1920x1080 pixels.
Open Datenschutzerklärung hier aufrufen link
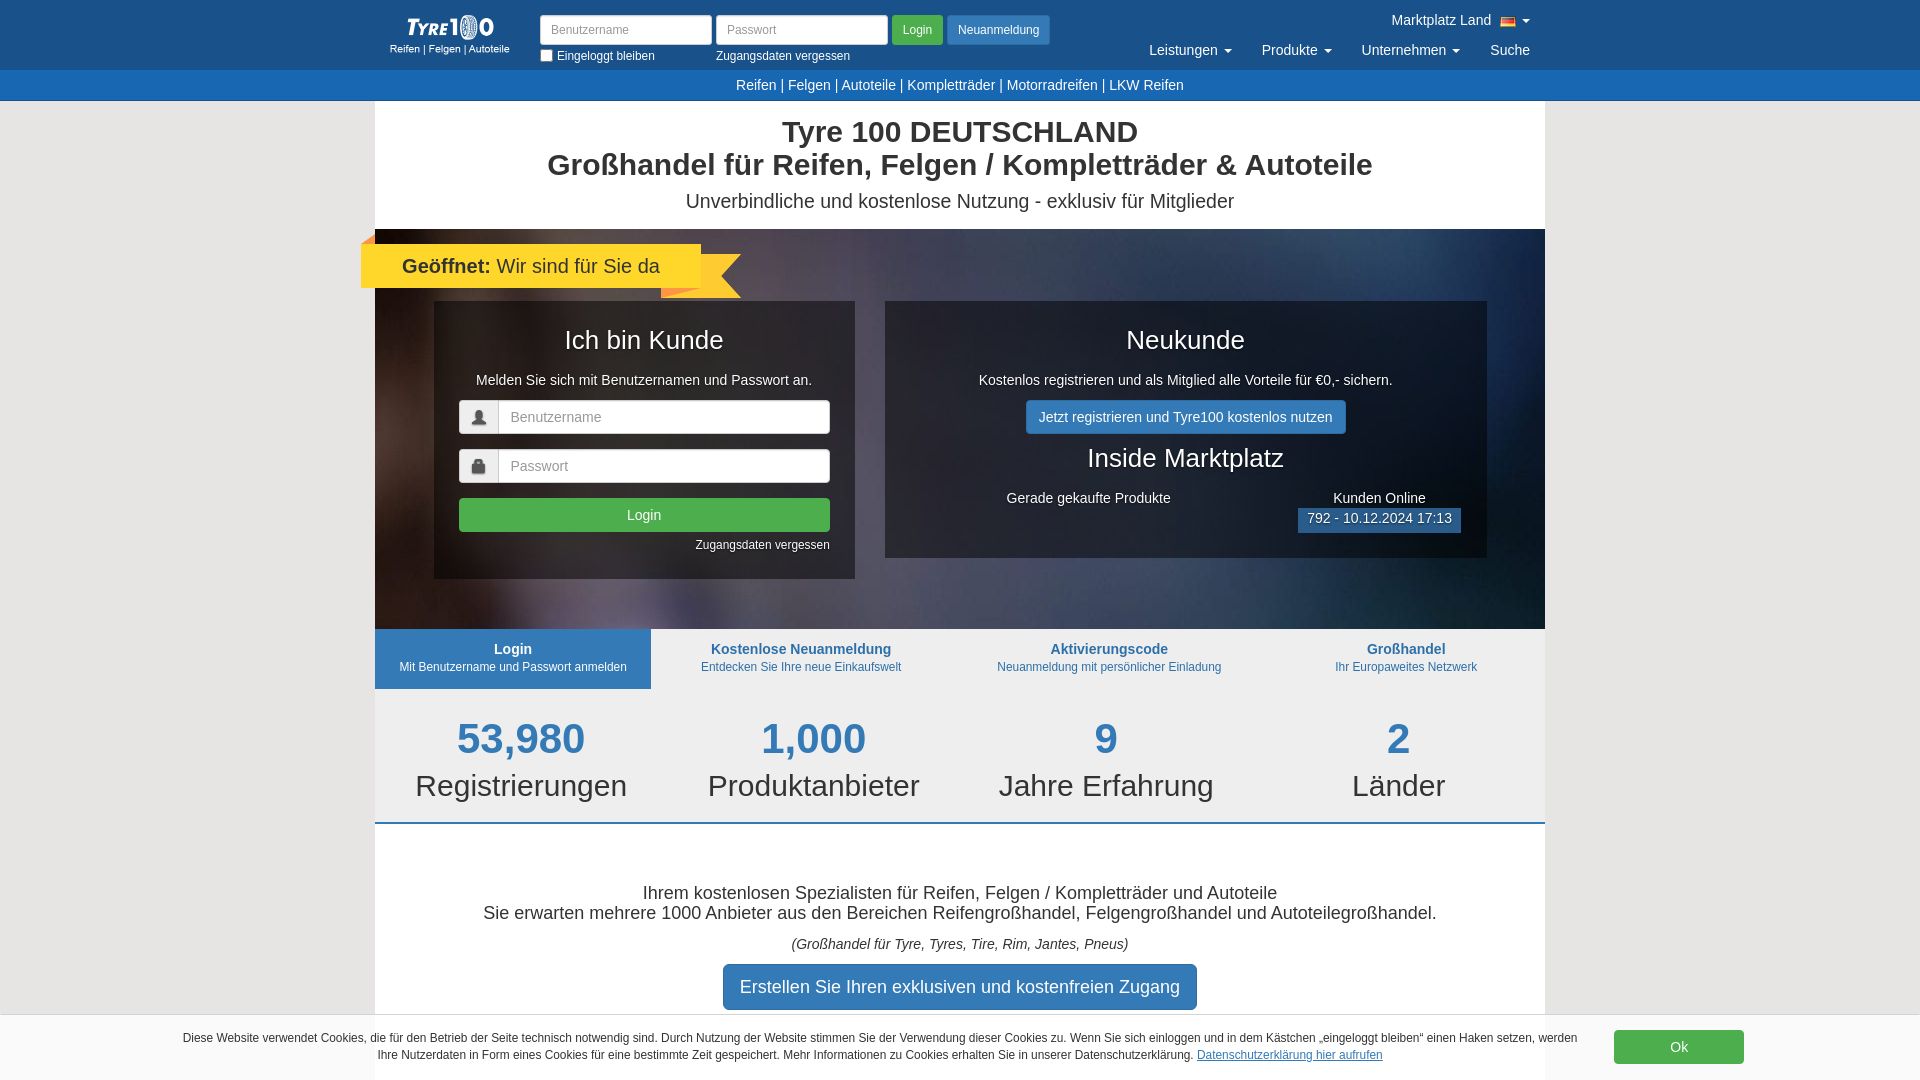1290,1055
